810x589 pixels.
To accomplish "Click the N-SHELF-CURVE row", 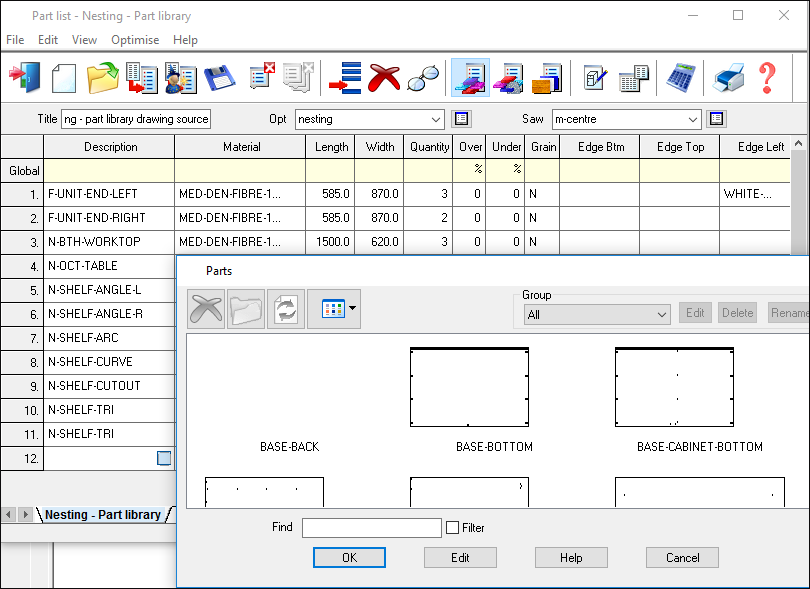I will coord(109,362).
